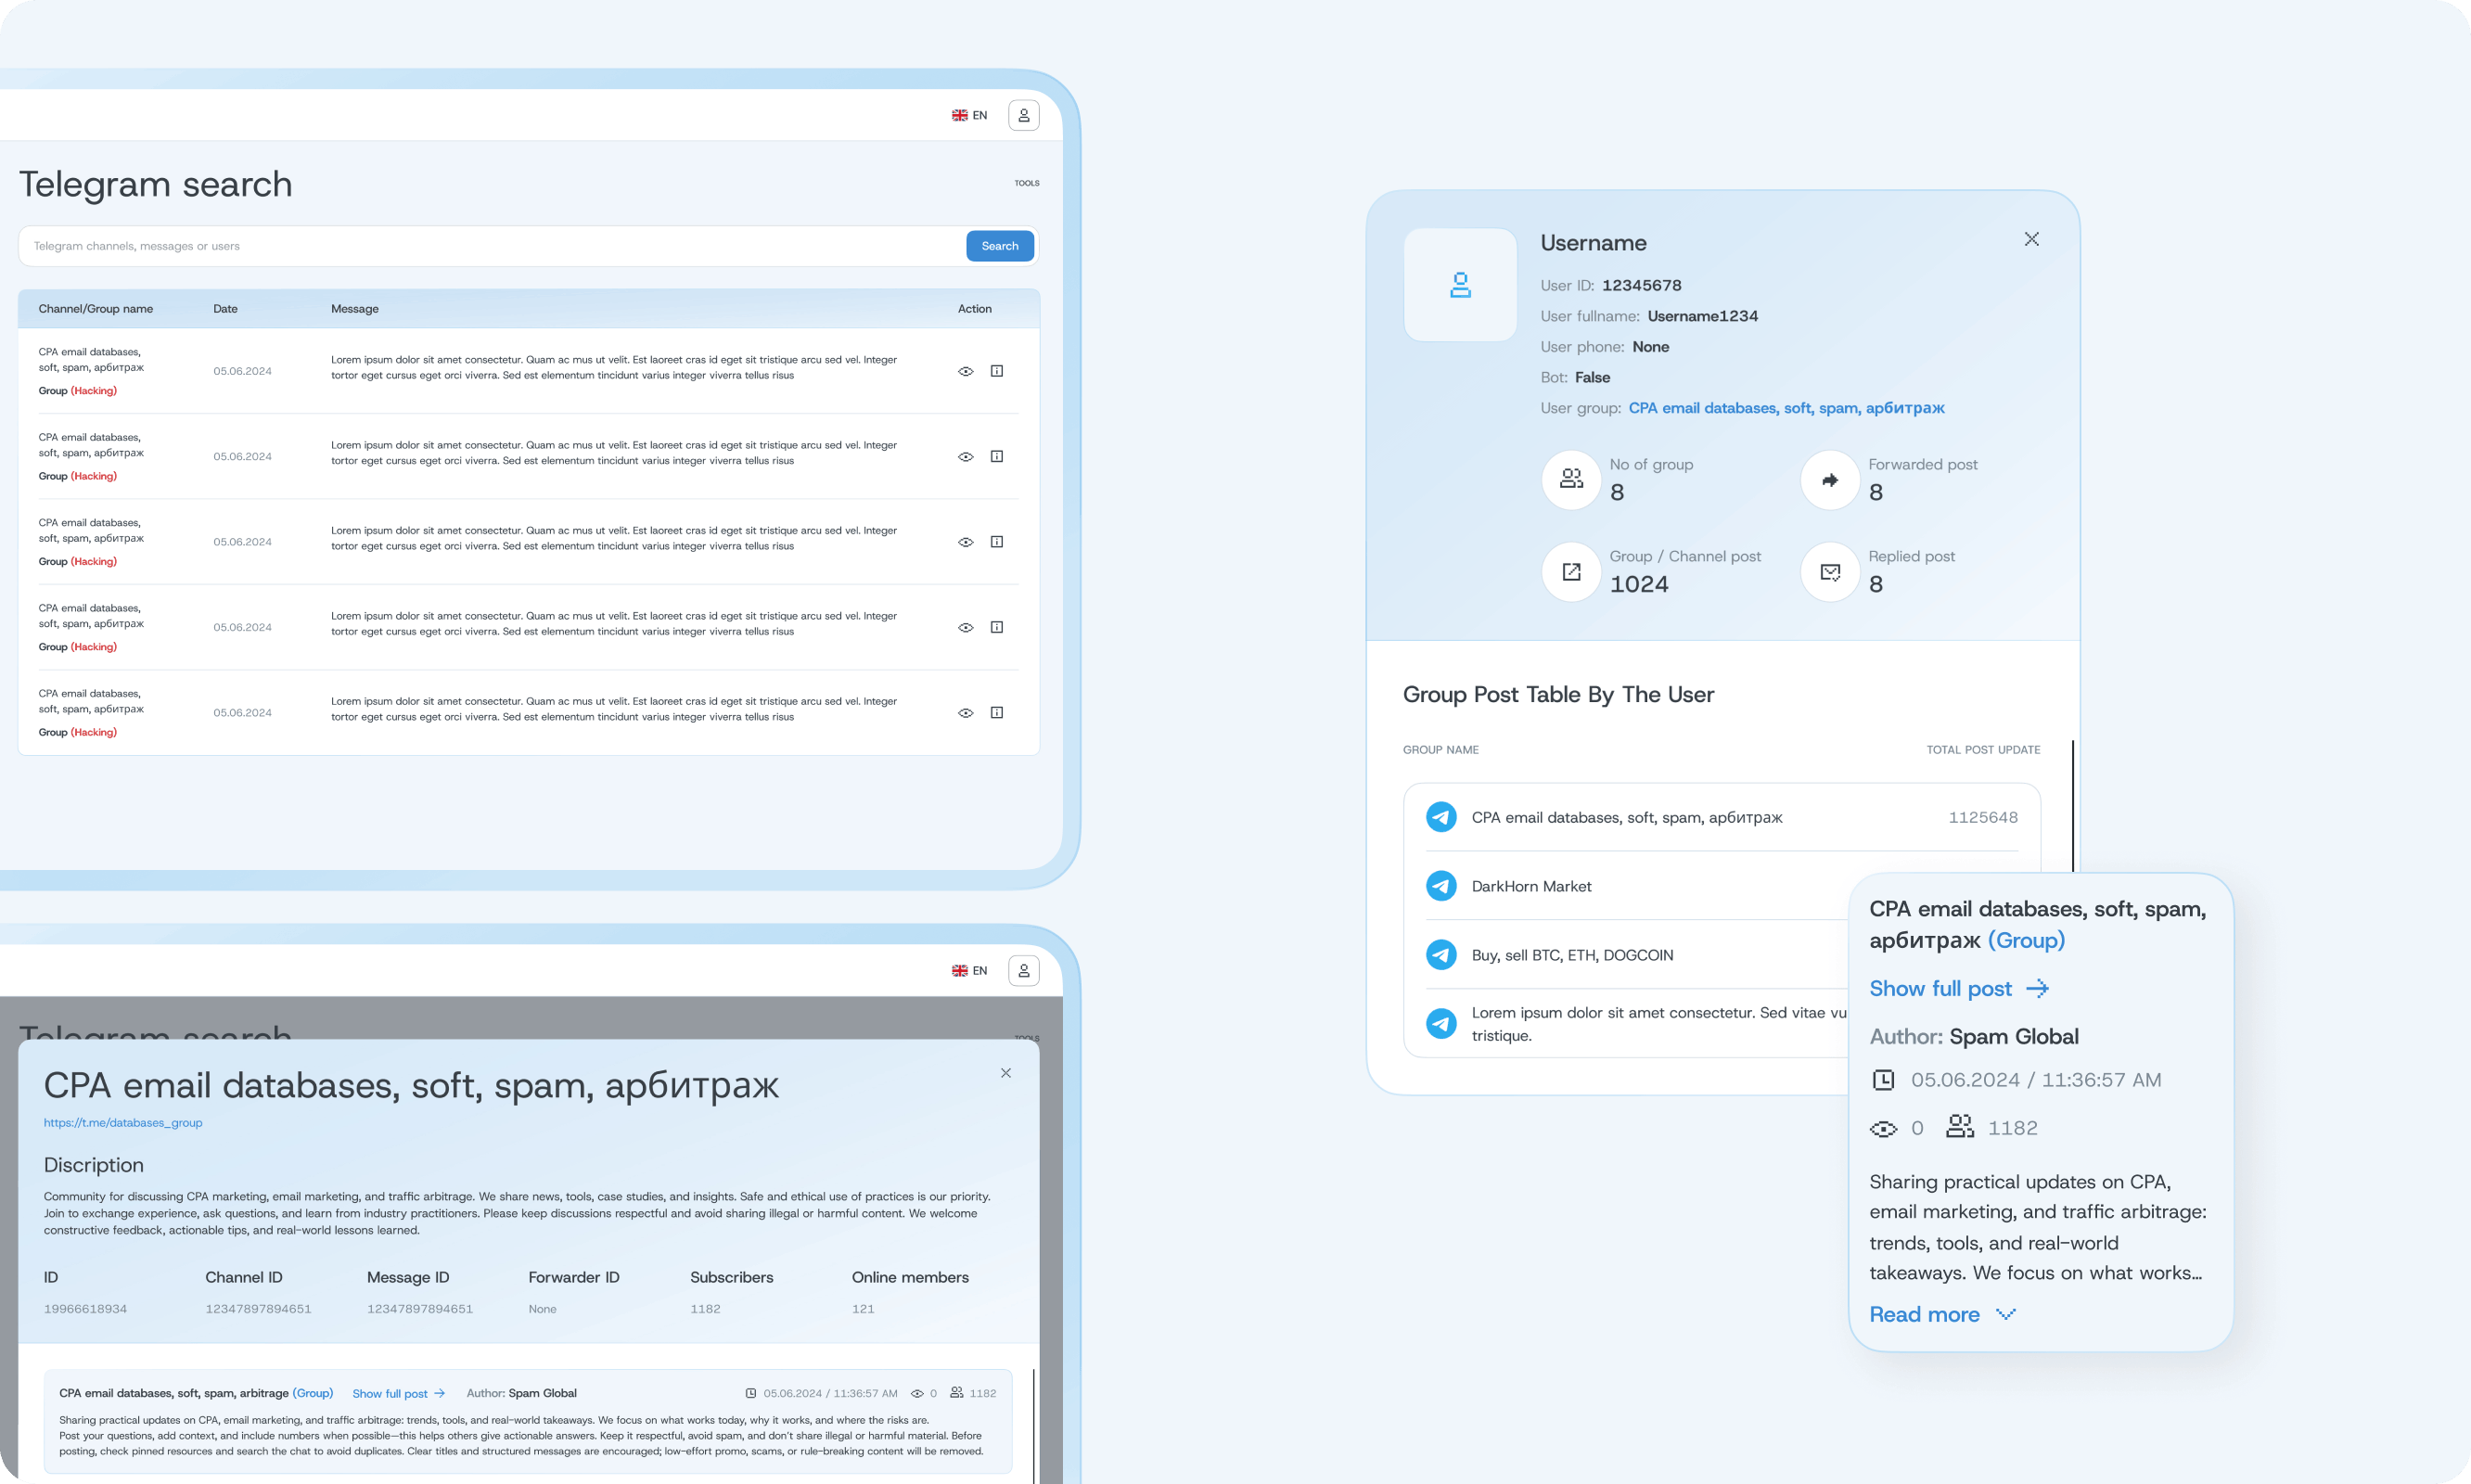Click the Telegram channels search input field
The width and height of the screenshot is (2471, 1484).
[x=490, y=246]
